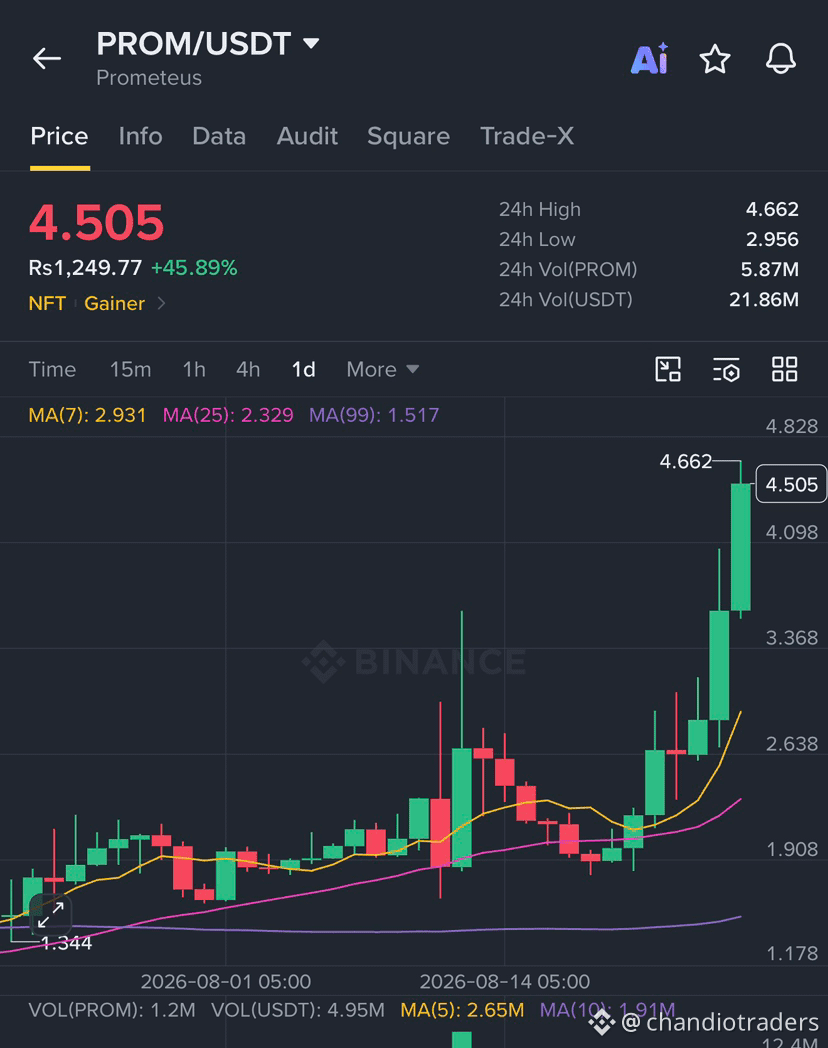This screenshot has height=1048, width=828.
Task: Tap the +45.89% change value
Action: (194, 268)
